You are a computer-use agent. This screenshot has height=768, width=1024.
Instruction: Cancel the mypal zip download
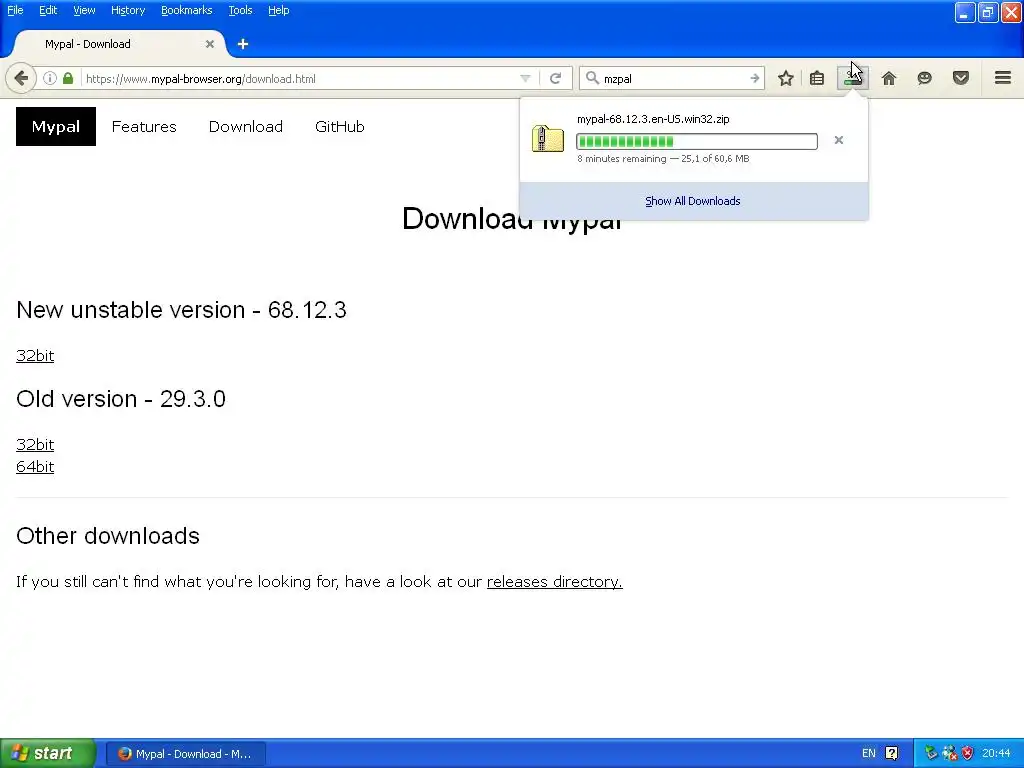click(x=839, y=140)
